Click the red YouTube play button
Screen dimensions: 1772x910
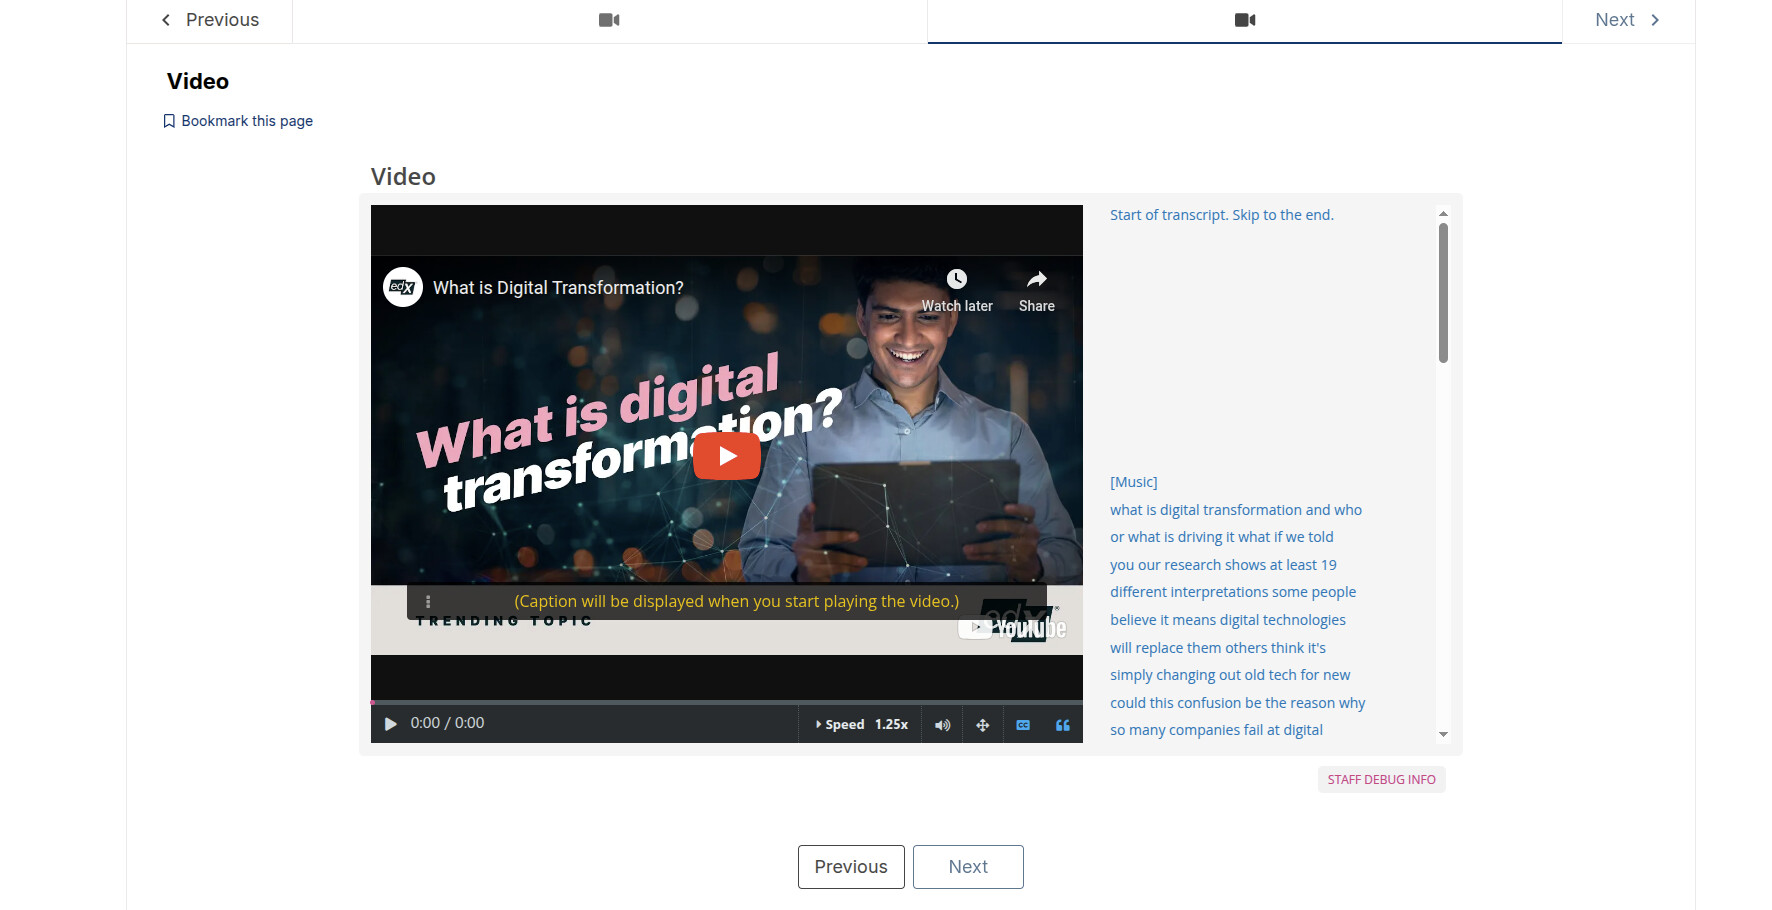pos(727,456)
